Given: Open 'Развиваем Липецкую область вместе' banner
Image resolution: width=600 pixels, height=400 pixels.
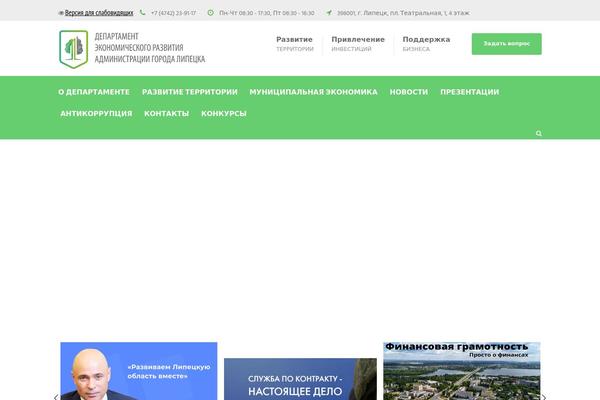Looking at the screenshot, I should [139, 371].
